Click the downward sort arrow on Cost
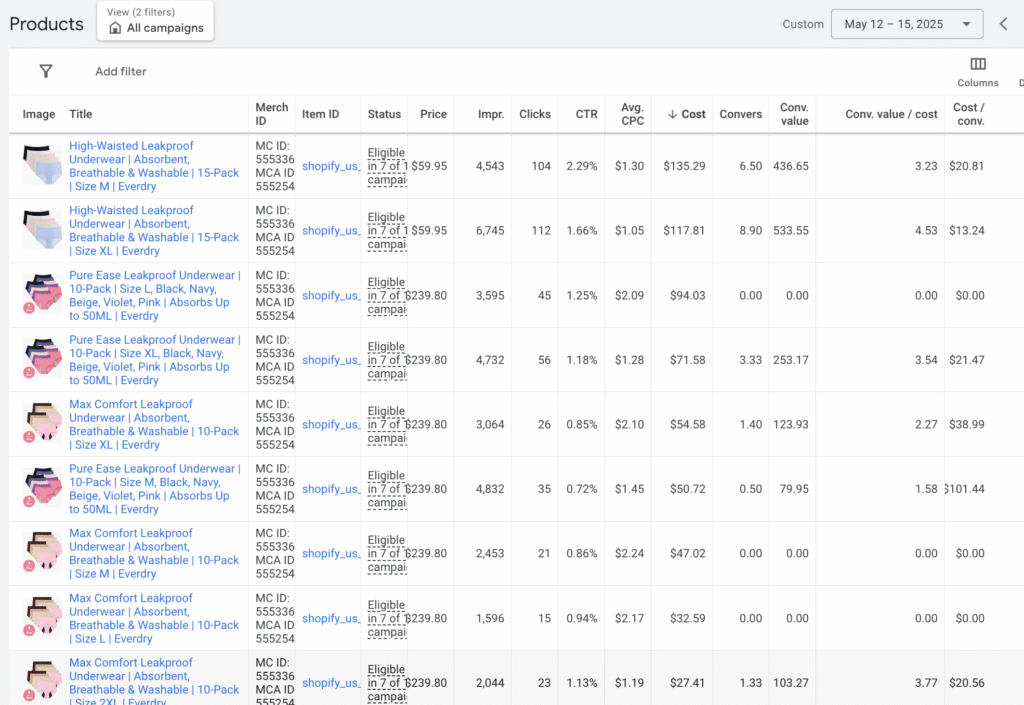This screenshot has width=1024, height=705. (x=672, y=114)
